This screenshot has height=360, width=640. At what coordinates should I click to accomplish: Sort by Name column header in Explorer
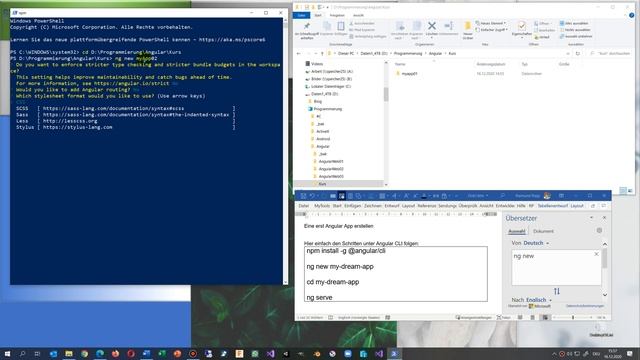click(x=400, y=64)
